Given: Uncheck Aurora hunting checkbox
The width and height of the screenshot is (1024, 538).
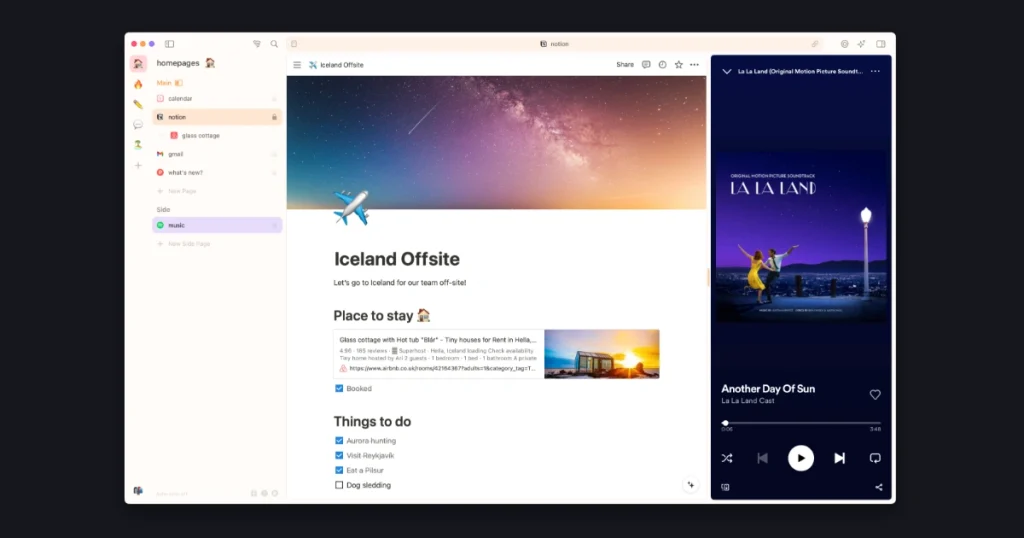Looking at the screenshot, I should tap(339, 441).
